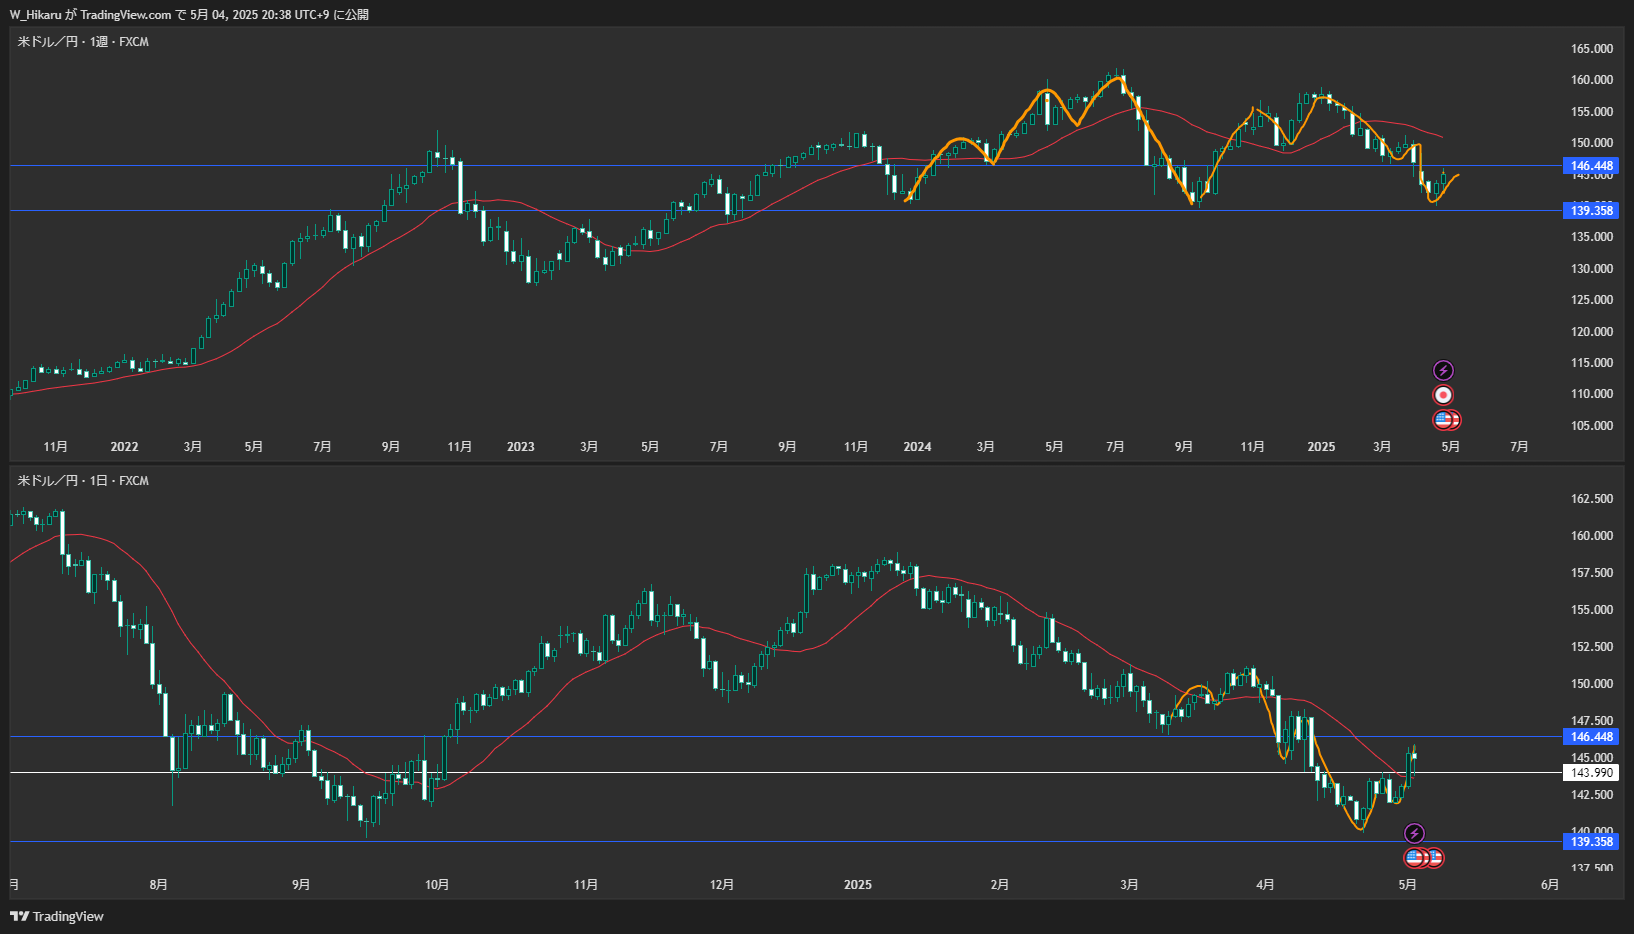Click the 165.000 price axis value
This screenshot has width=1634, height=934.
1591,49
